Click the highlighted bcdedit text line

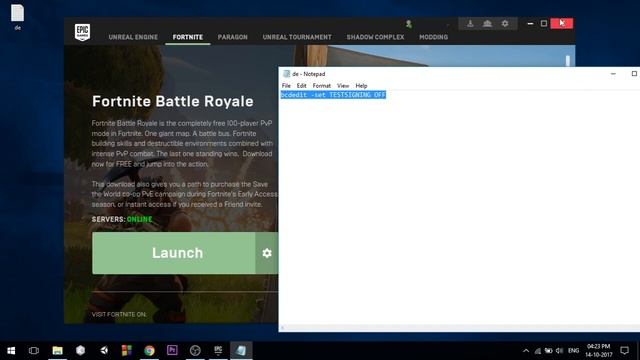pyautogui.click(x=333, y=95)
